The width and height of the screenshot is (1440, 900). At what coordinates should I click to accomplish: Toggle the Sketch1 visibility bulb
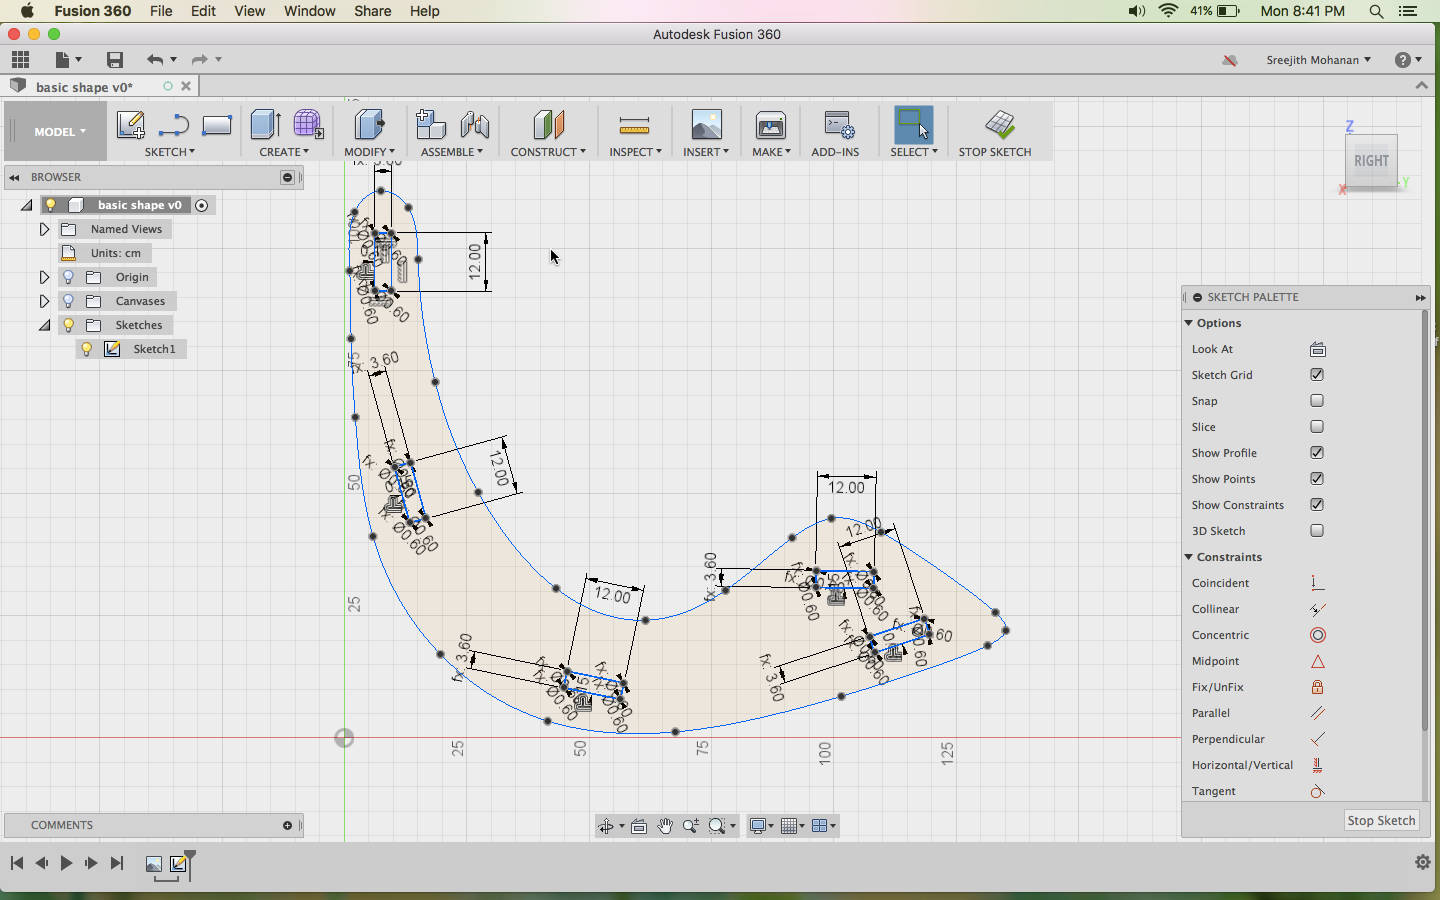pos(87,349)
